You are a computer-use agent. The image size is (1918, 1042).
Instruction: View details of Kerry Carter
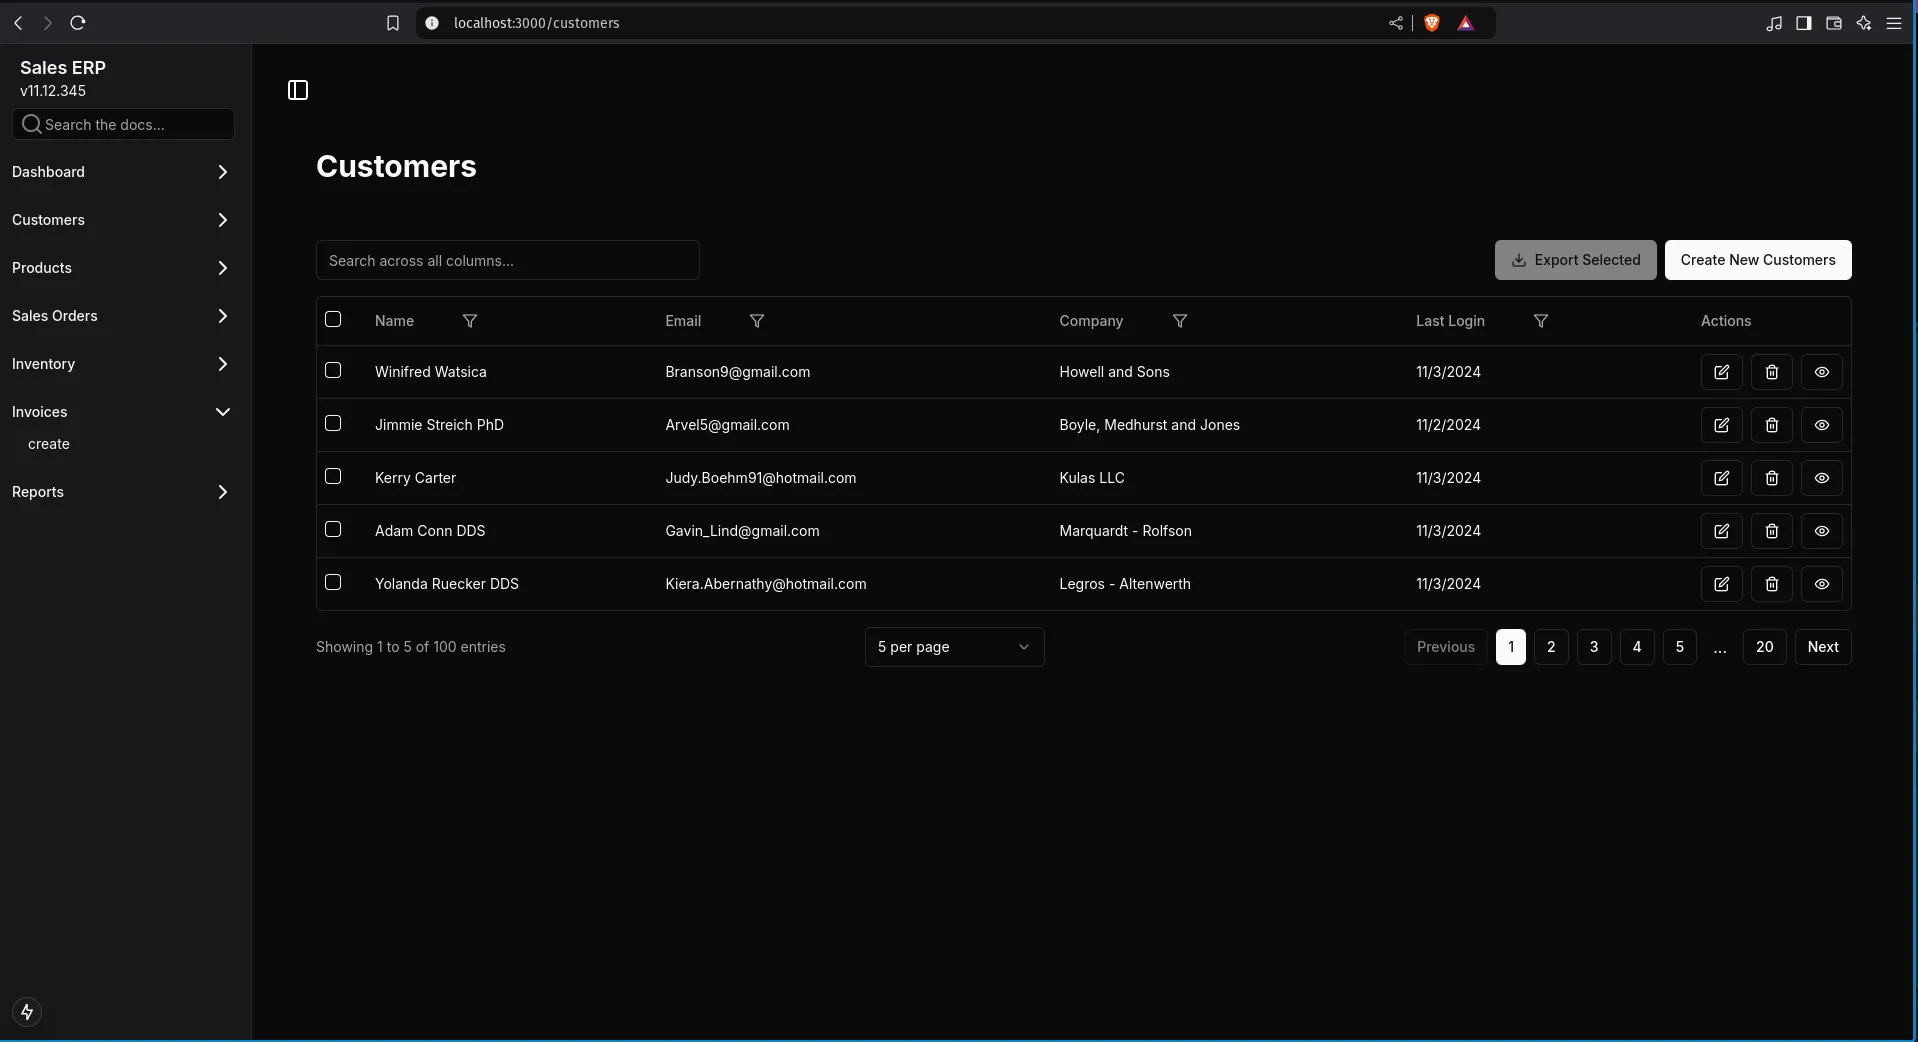1821,478
